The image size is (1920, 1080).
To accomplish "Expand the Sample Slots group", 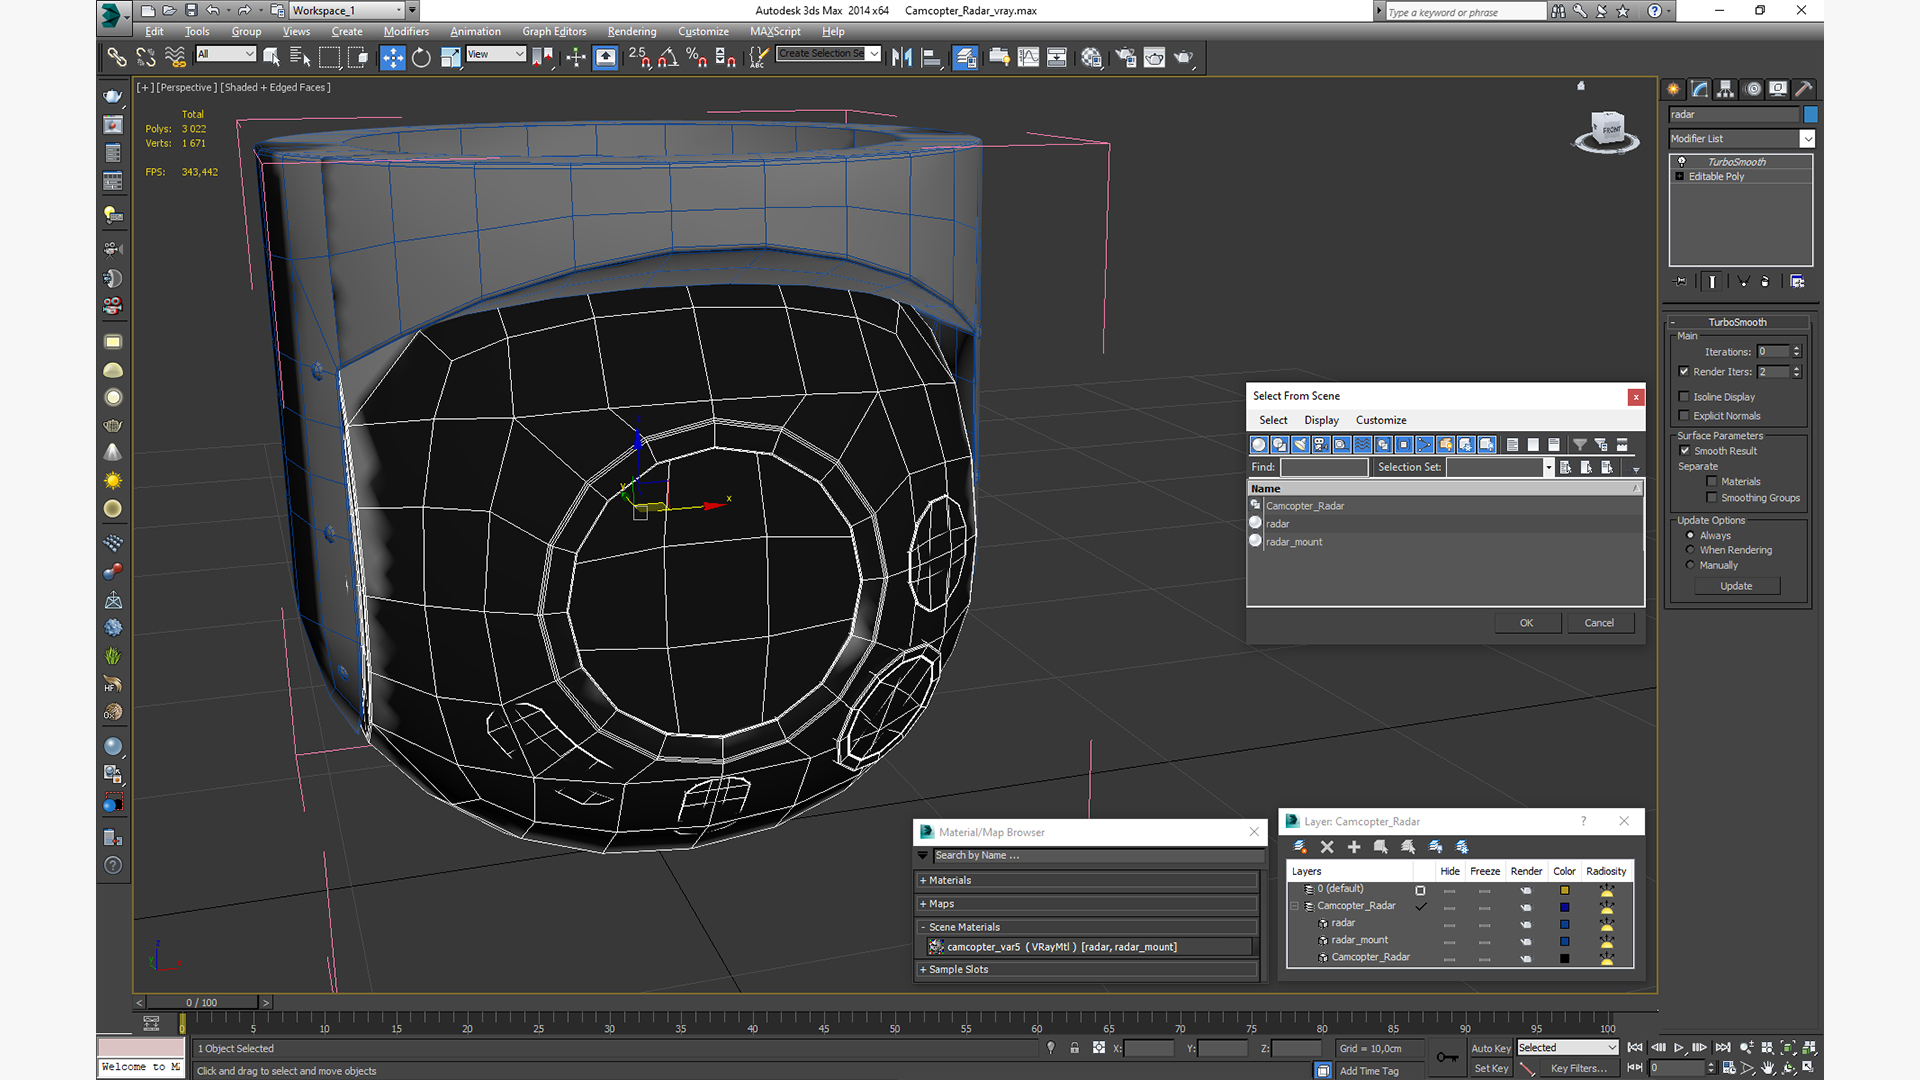I will pyautogui.click(x=1086, y=970).
